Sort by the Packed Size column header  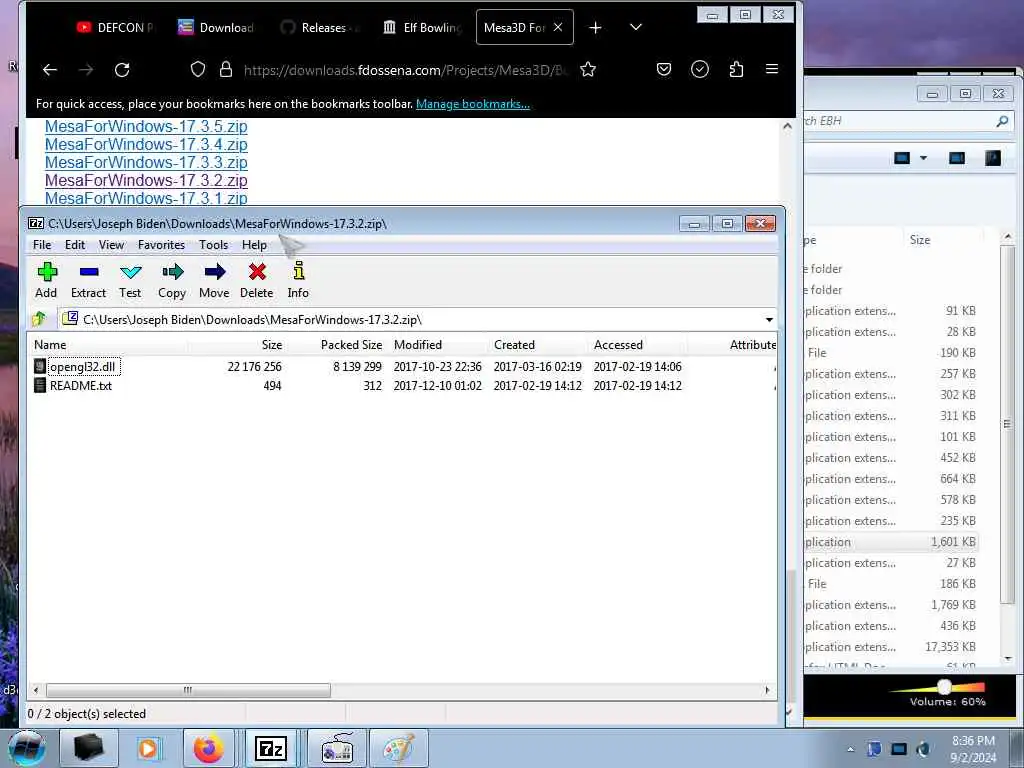click(x=337, y=345)
